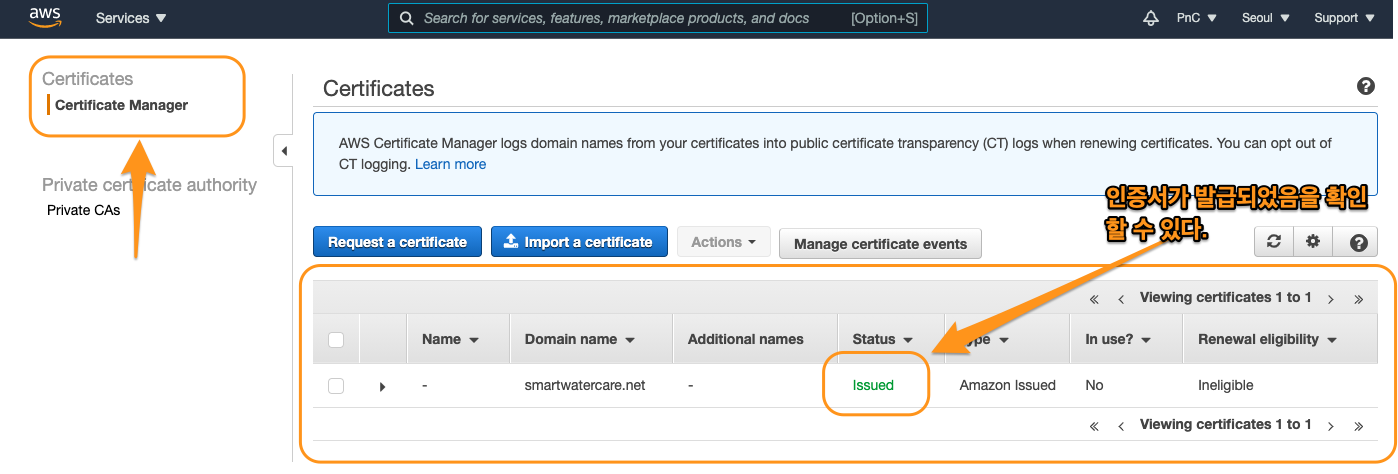The height and width of the screenshot is (474, 1398).
Task: Go to previous page in bottom pager
Action: click(x=1121, y=425)
